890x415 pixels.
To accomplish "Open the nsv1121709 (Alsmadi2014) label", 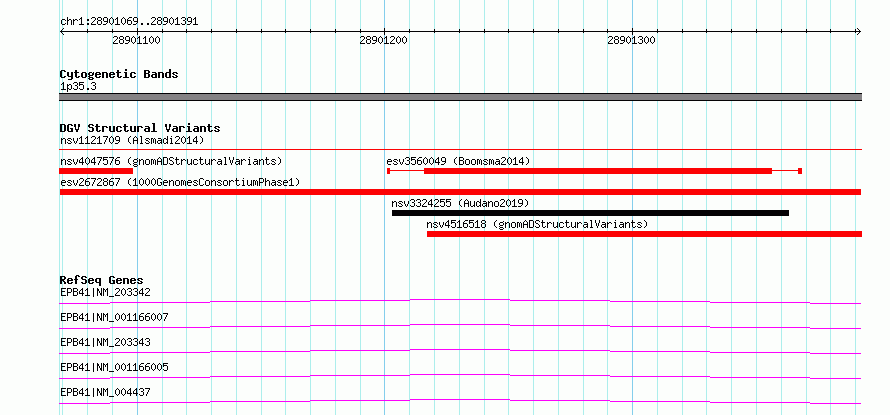I will [132, 140].
